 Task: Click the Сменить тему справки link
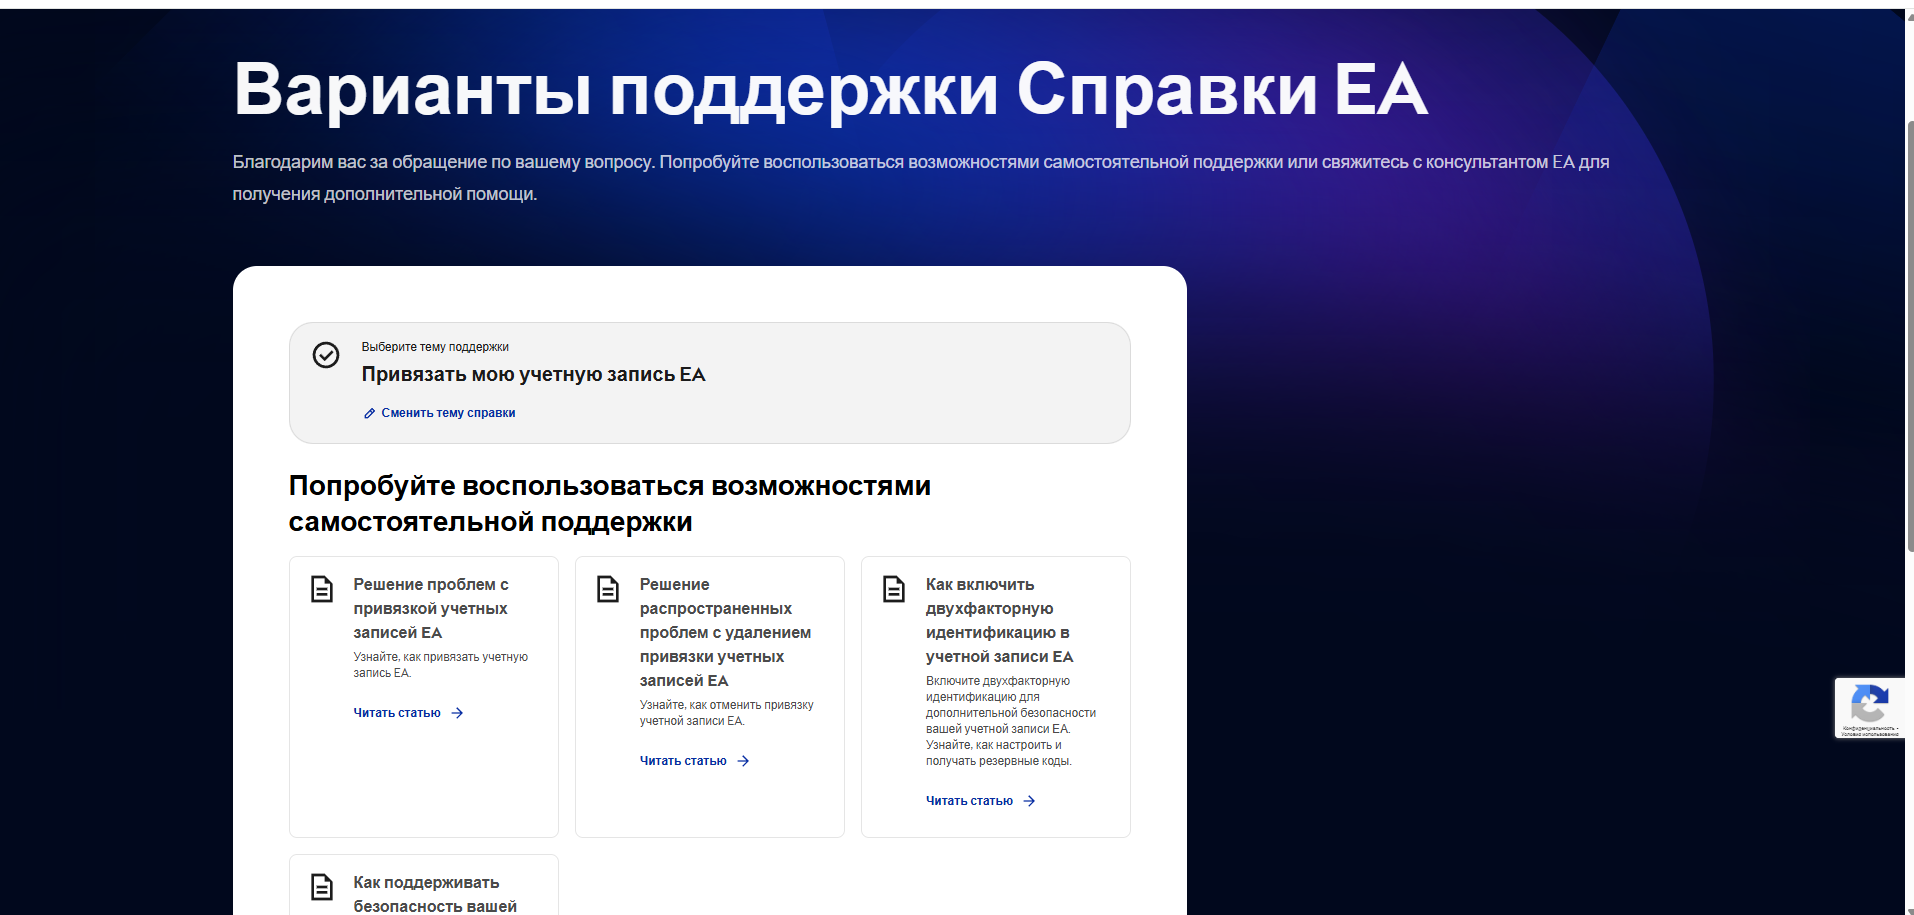(448, 413)
